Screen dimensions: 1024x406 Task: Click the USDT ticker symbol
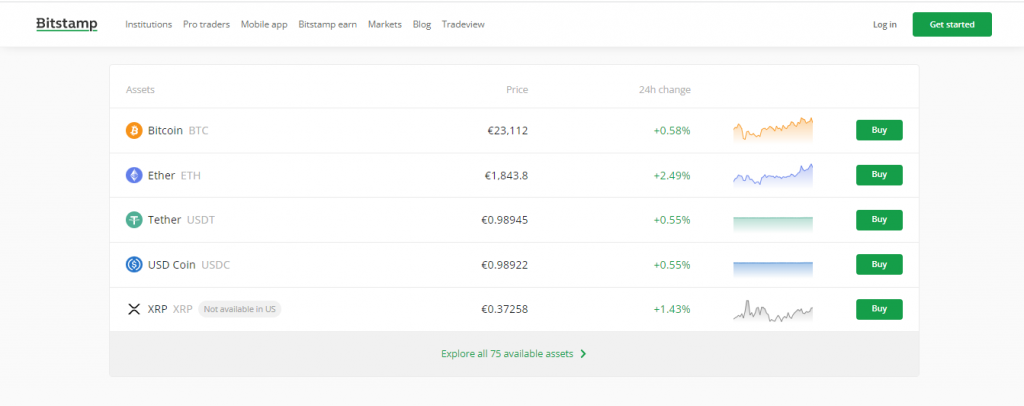pyautogui.click(x=201, y=220)
